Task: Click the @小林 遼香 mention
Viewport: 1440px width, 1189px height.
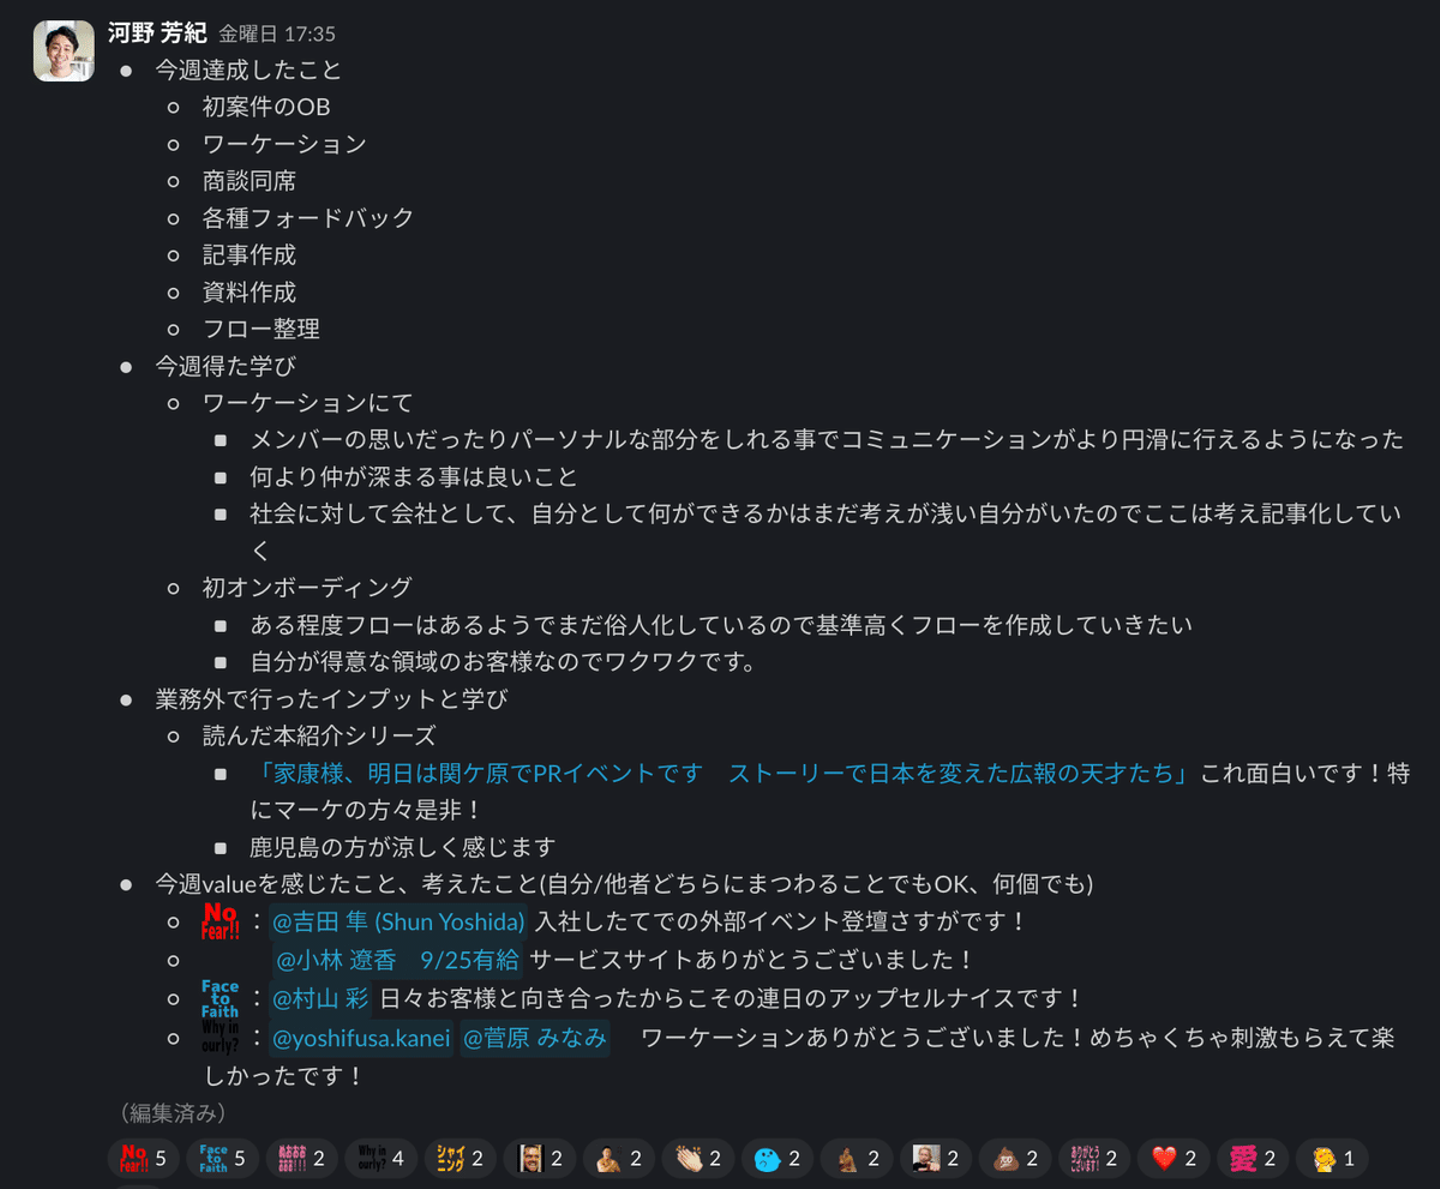Action: (398, 960)
